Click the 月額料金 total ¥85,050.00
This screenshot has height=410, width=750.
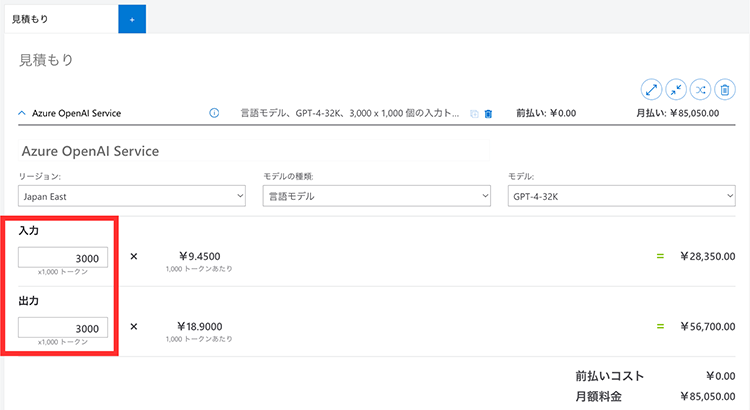[x=707, y=397]
